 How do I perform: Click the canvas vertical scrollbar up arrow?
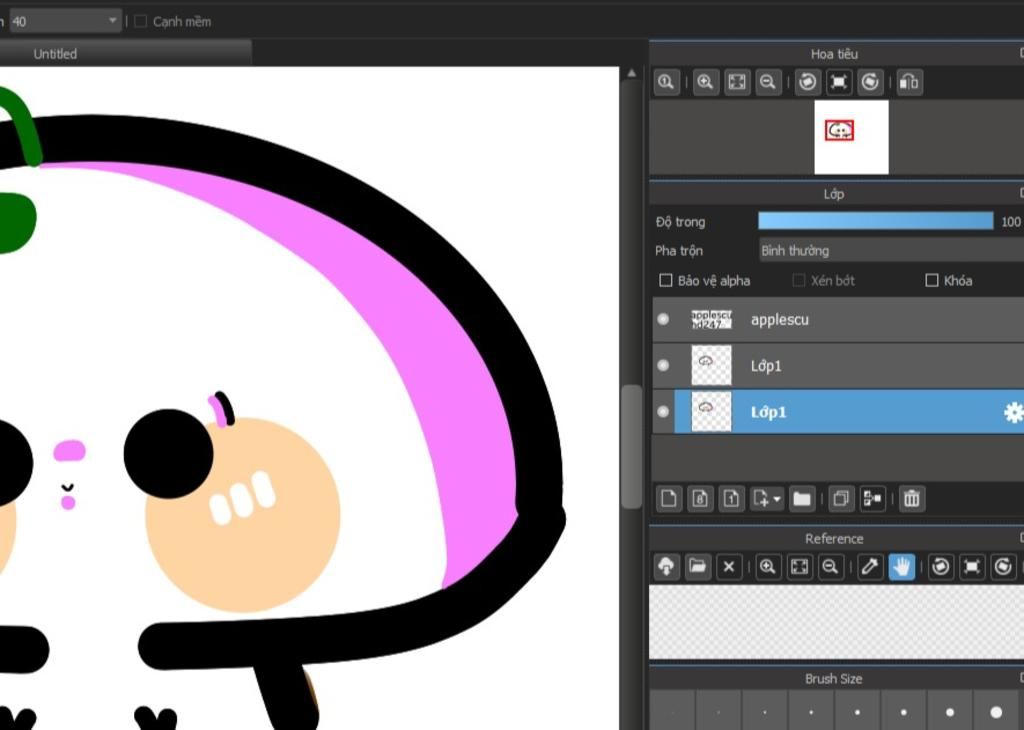[632, 74]
